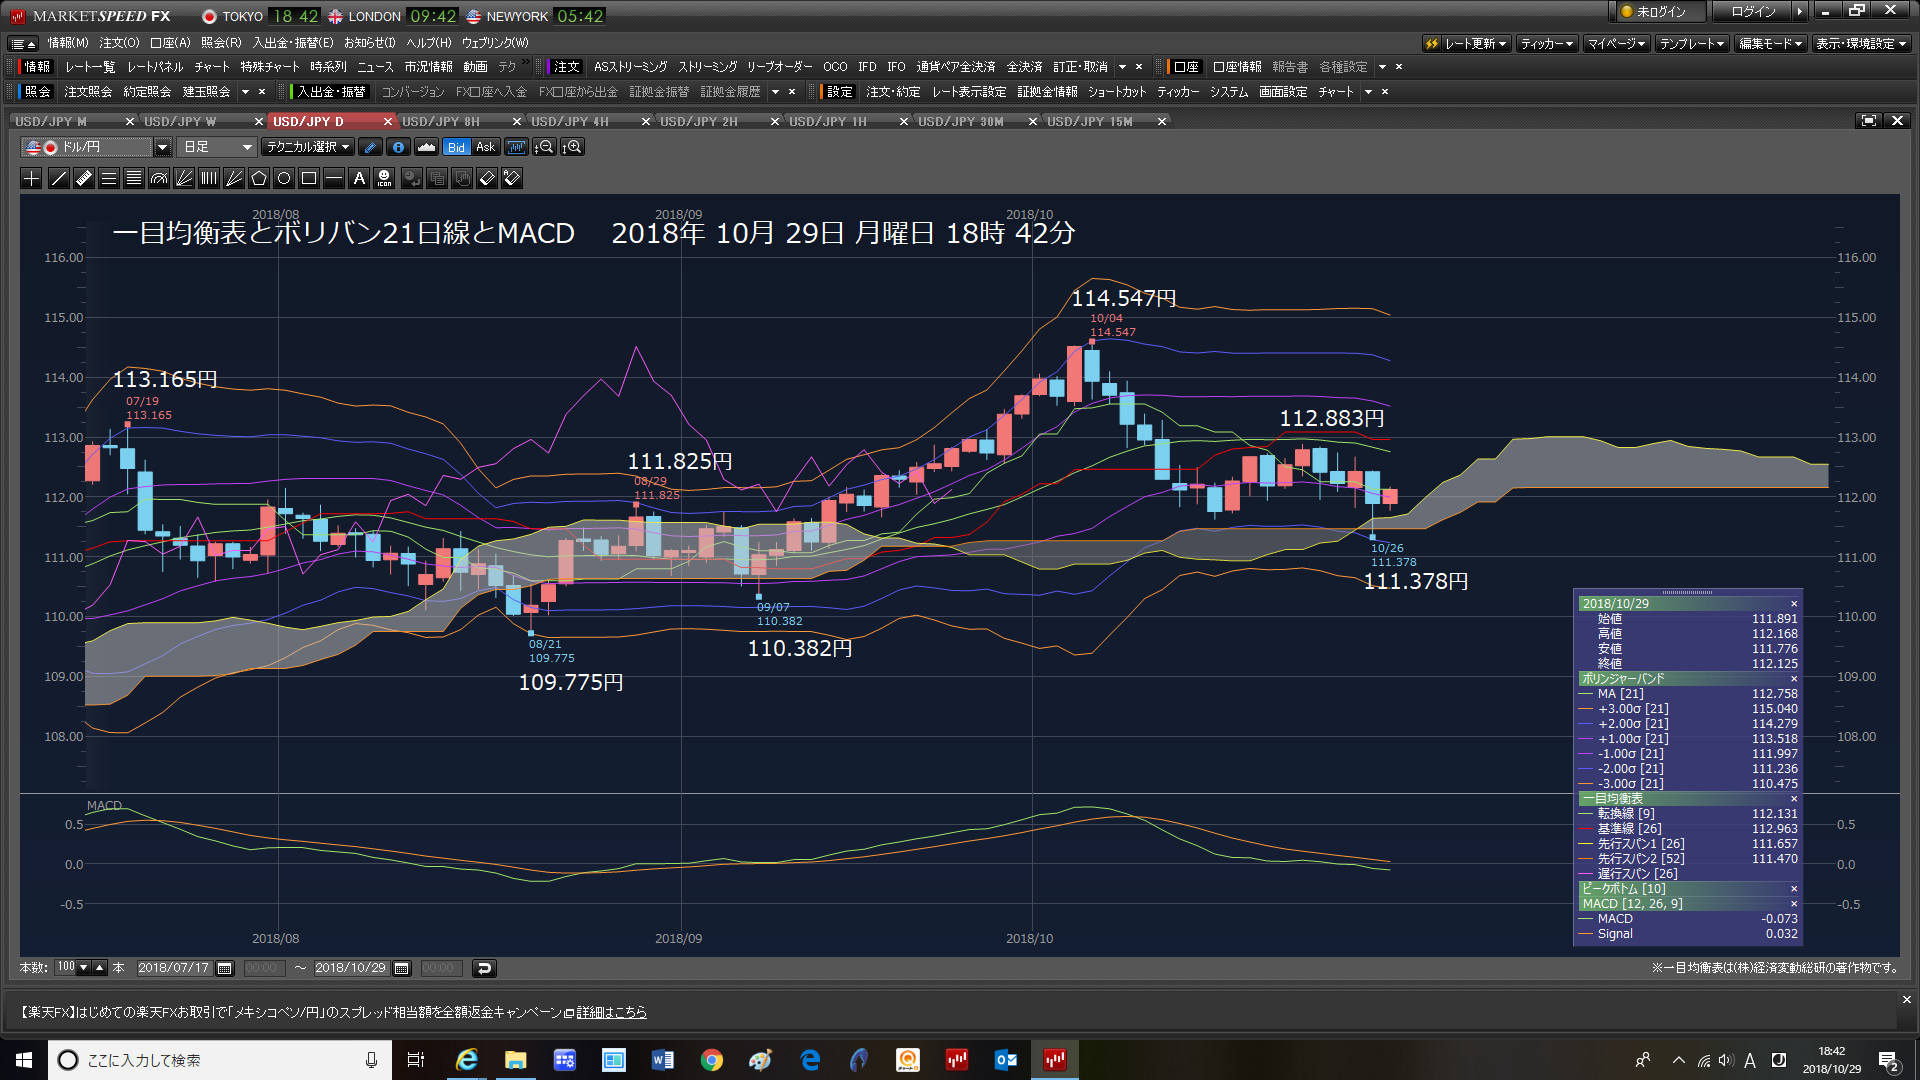Expand the テクニカル選択 dropdown
Screen dimensions: 1920x1080
(x=308, y=147)
